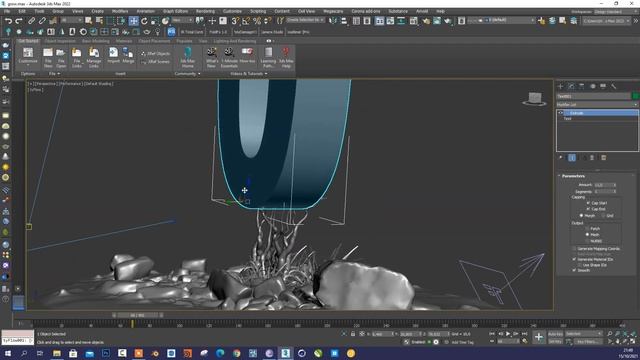Select the Patch output radio button
The image size is (640, 360).
click(587, 229)
